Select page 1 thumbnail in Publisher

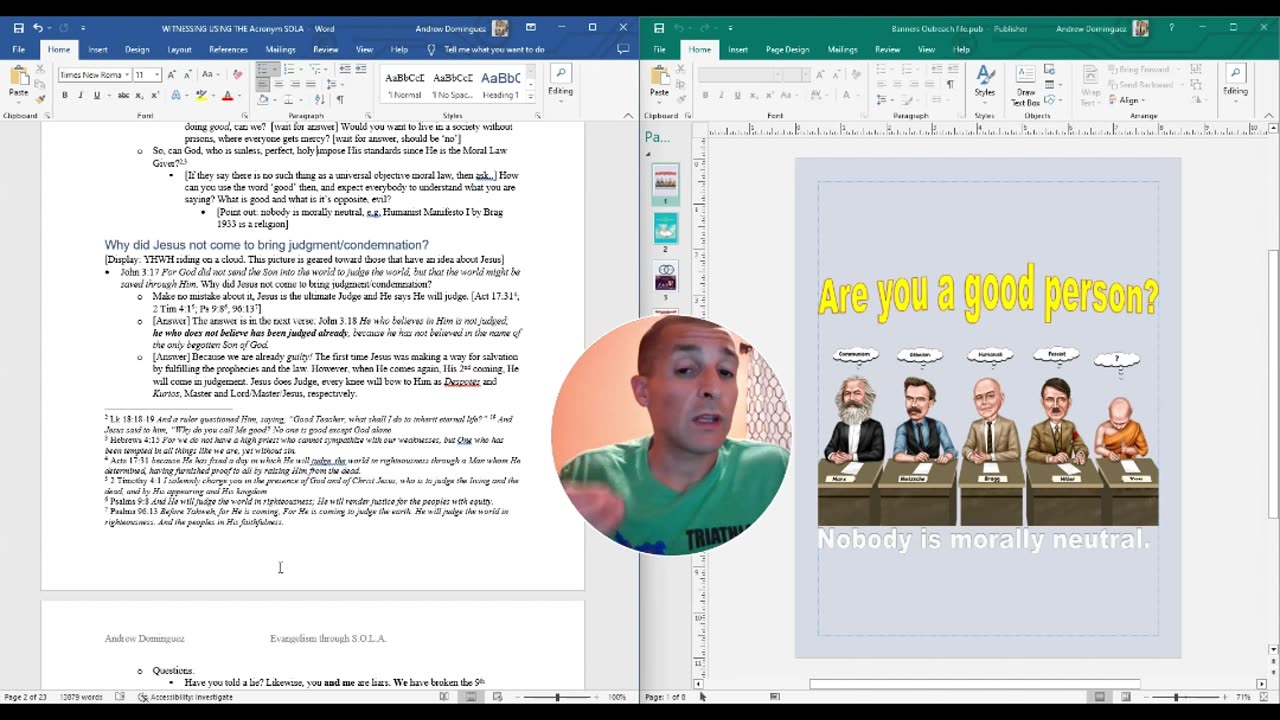coord(665,182)
